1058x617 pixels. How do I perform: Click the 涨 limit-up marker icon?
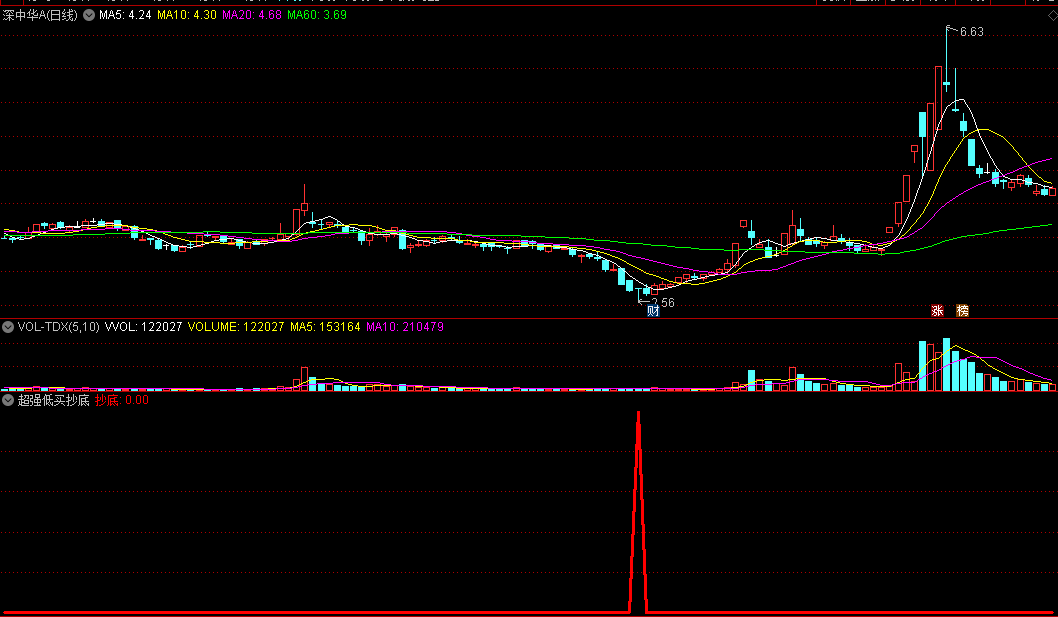pos(937,311)
